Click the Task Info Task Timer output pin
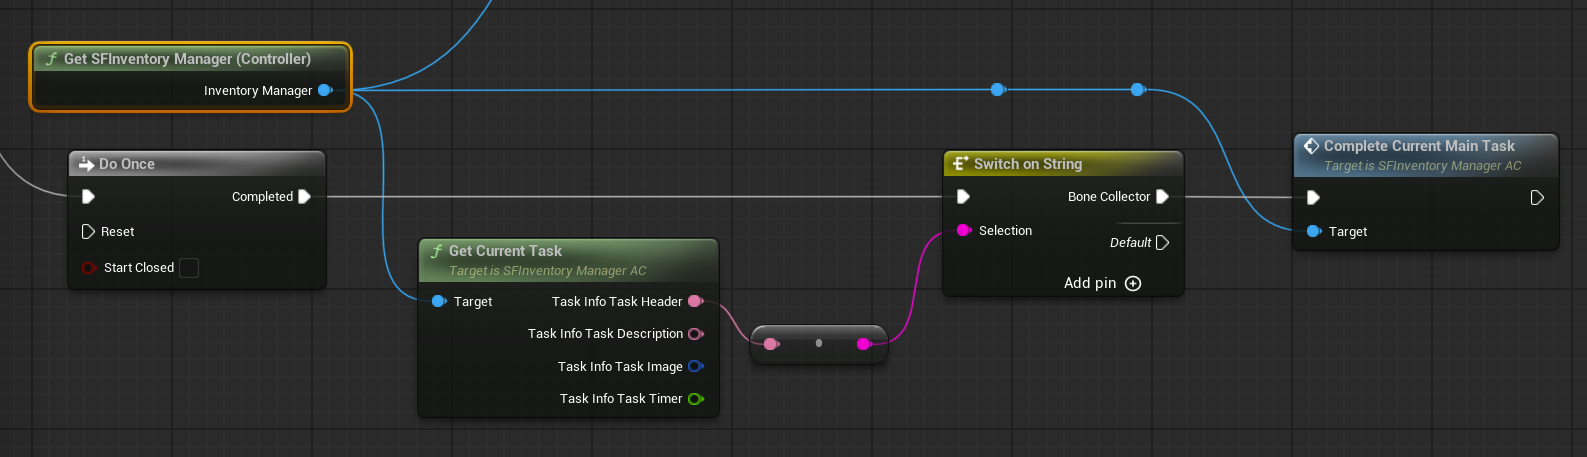The width and height of the screenshot is (1587, 457). pos(696,399)
